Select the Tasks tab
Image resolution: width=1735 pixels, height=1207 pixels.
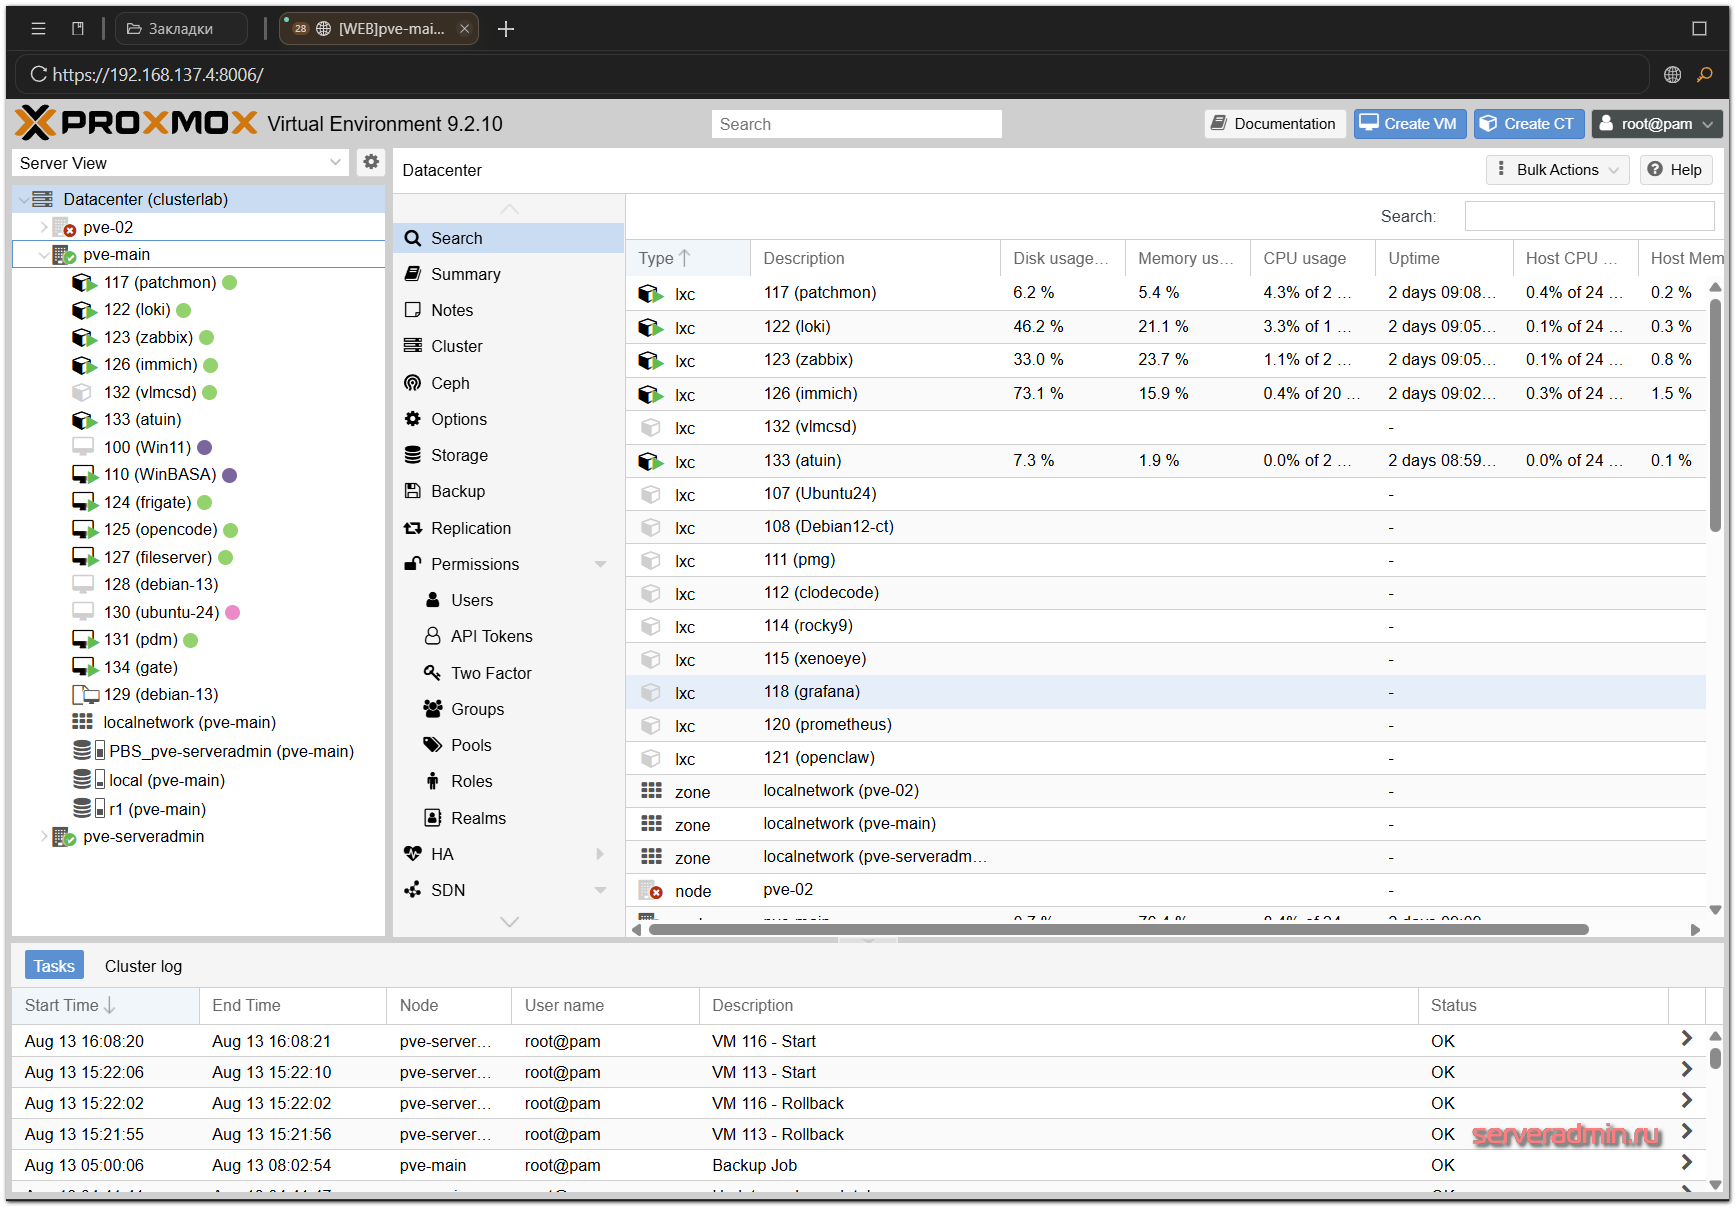point(54,966)
